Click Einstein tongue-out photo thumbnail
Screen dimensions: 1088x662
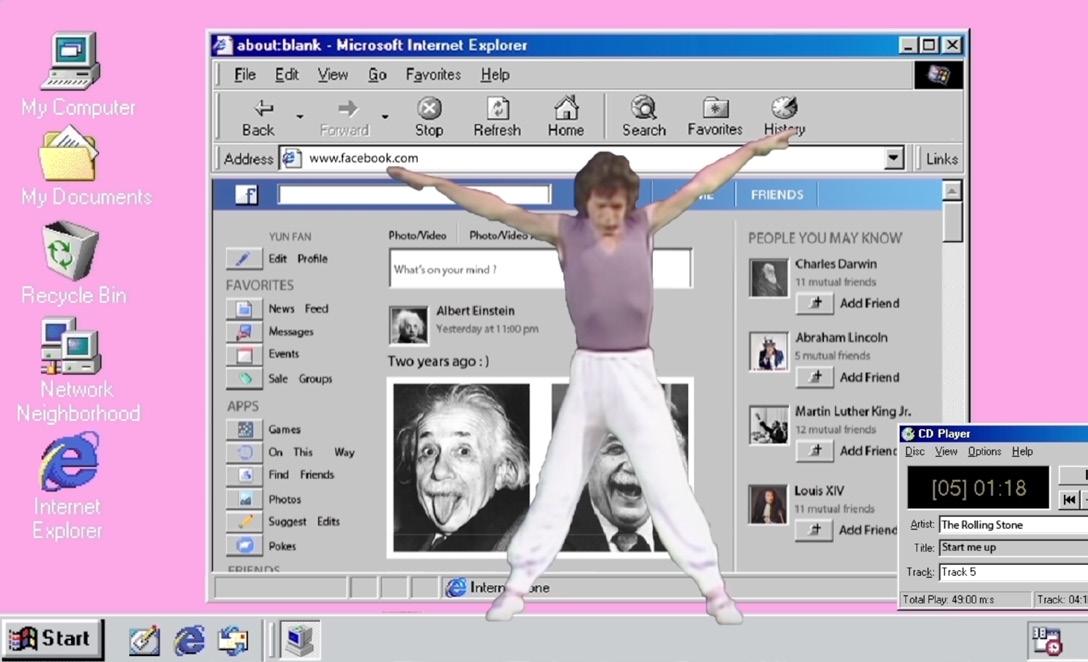point(461,467)
